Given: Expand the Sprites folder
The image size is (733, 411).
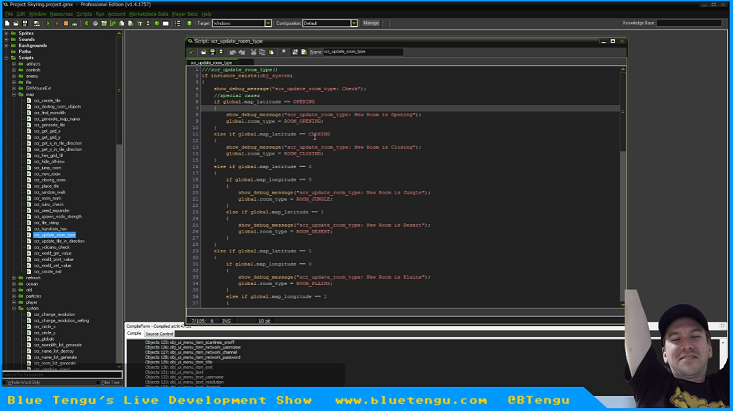Looking at the screenshot, I should point(6,33).
